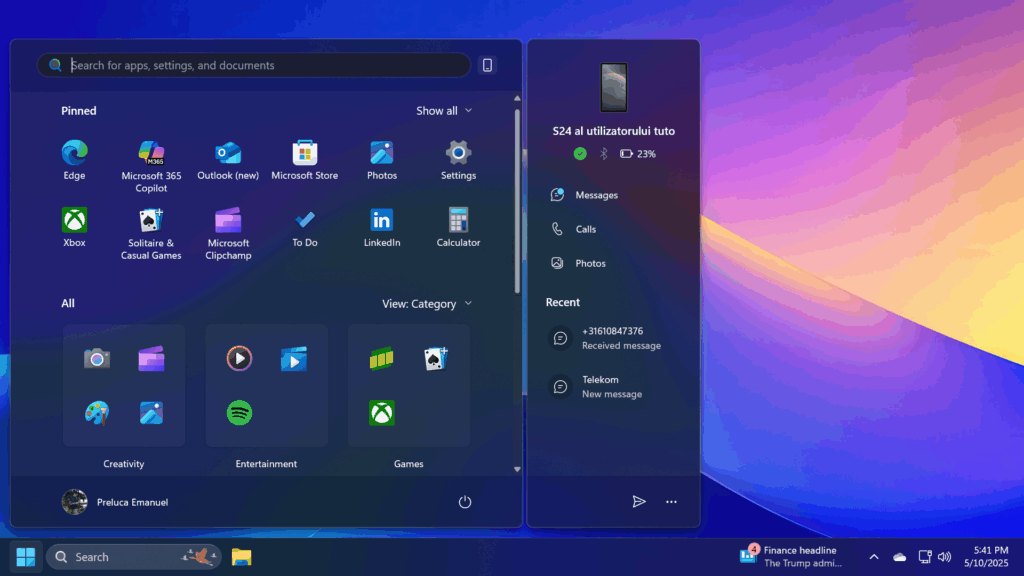Open the clock showing 5:41 PM
Viewport: 1024px width, 576px height.
(x=986, y=556)
